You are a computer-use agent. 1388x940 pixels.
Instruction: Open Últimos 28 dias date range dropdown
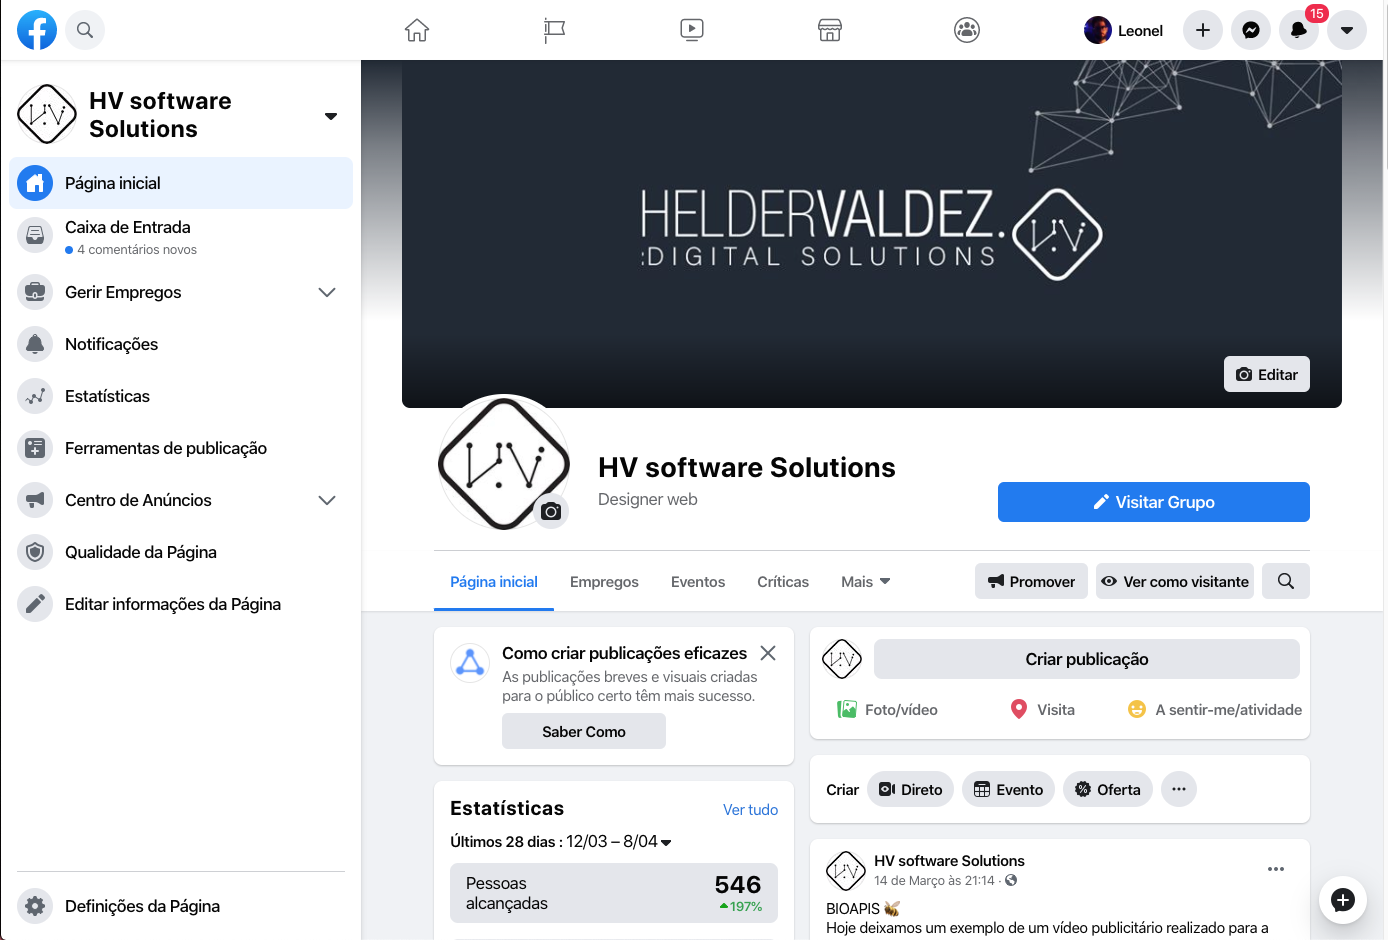point(561,841)
